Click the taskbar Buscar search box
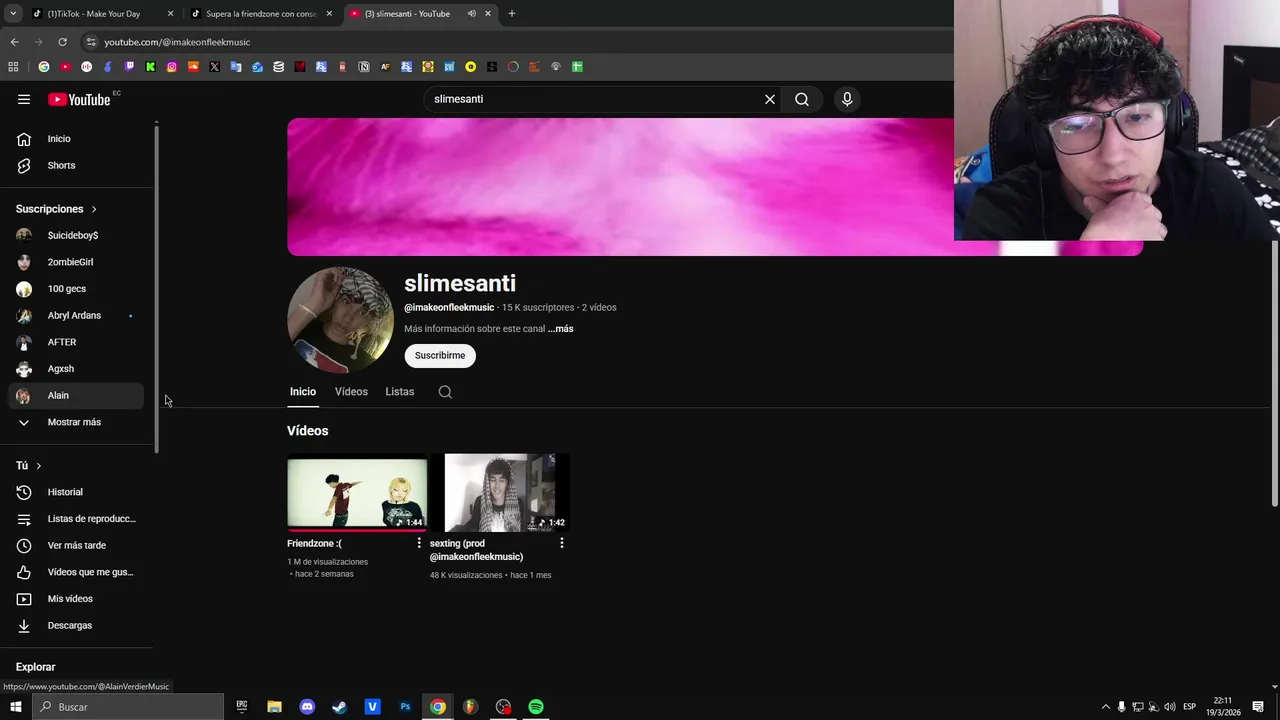The width and height of the screenshot is (1280, 720). [x=127, y=707]
